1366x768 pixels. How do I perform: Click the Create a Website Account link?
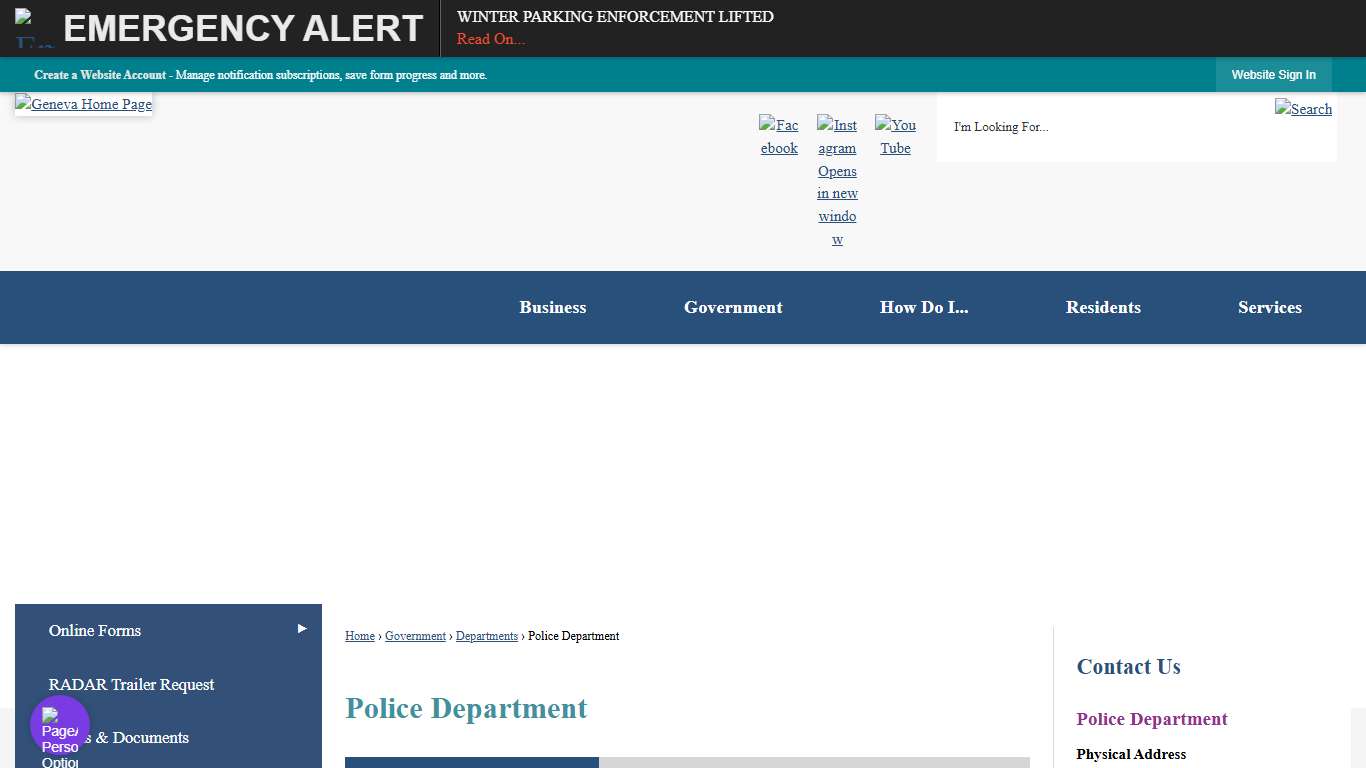(100, 75)
